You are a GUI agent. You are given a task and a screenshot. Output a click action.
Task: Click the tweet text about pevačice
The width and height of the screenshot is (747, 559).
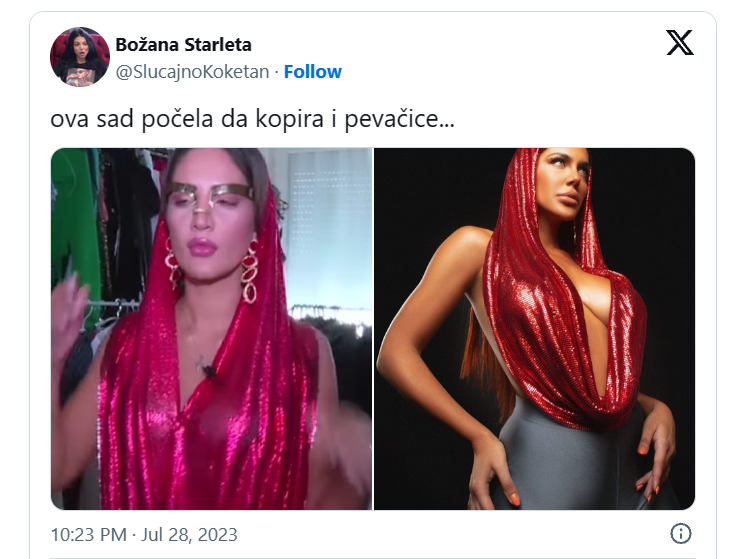(x=252, y=119)
